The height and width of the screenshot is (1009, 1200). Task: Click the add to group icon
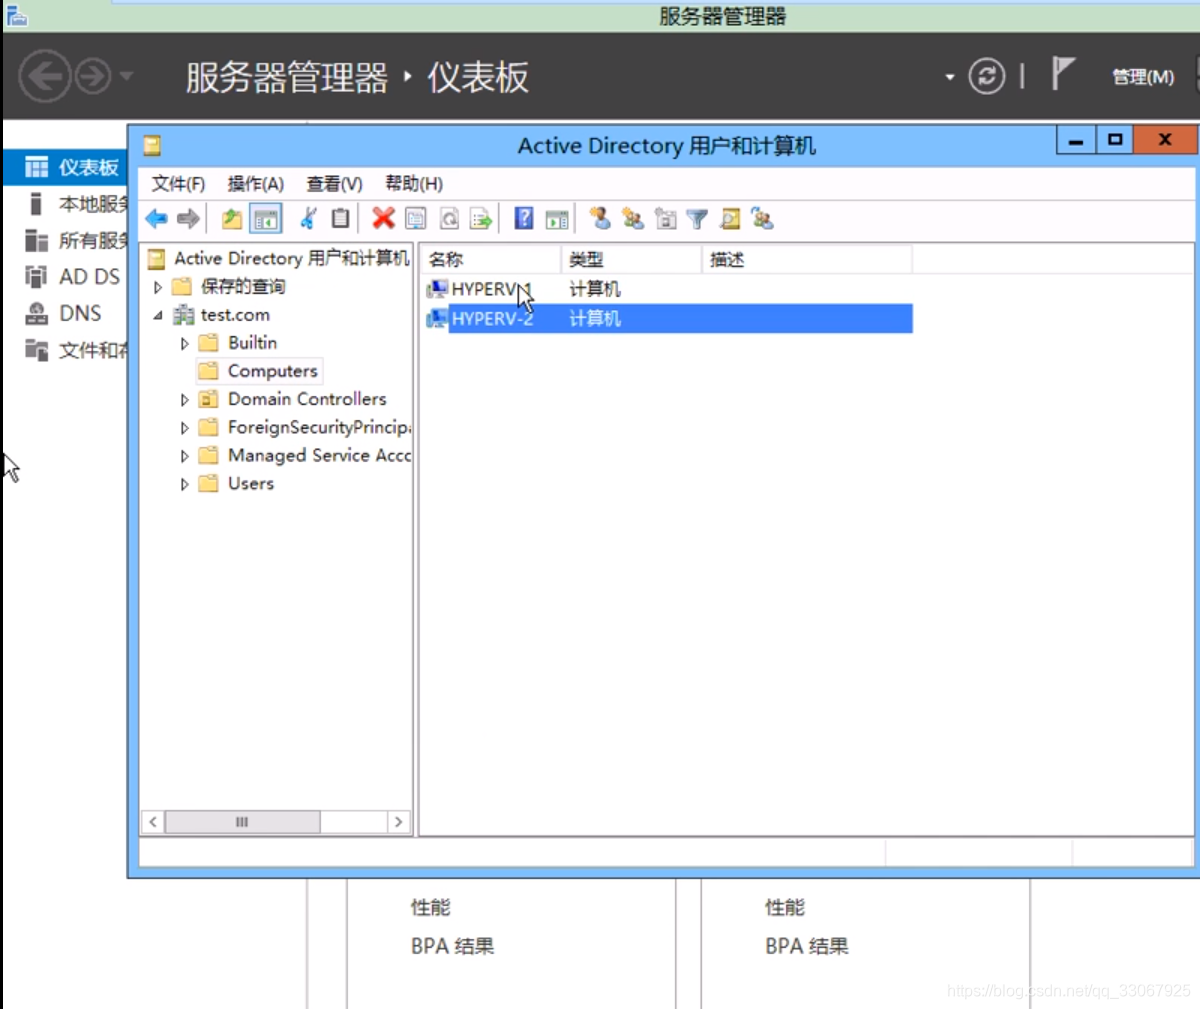[x=762, y=219]
